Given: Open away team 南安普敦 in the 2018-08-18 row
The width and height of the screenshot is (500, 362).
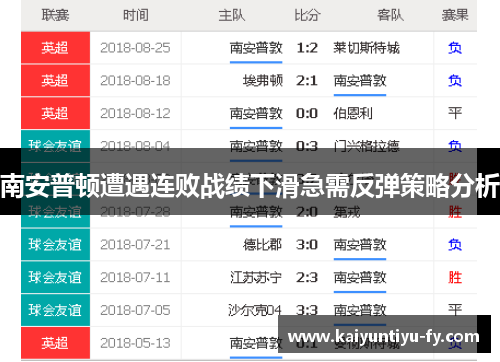Looking at the screenshot, I should point(360,81).
